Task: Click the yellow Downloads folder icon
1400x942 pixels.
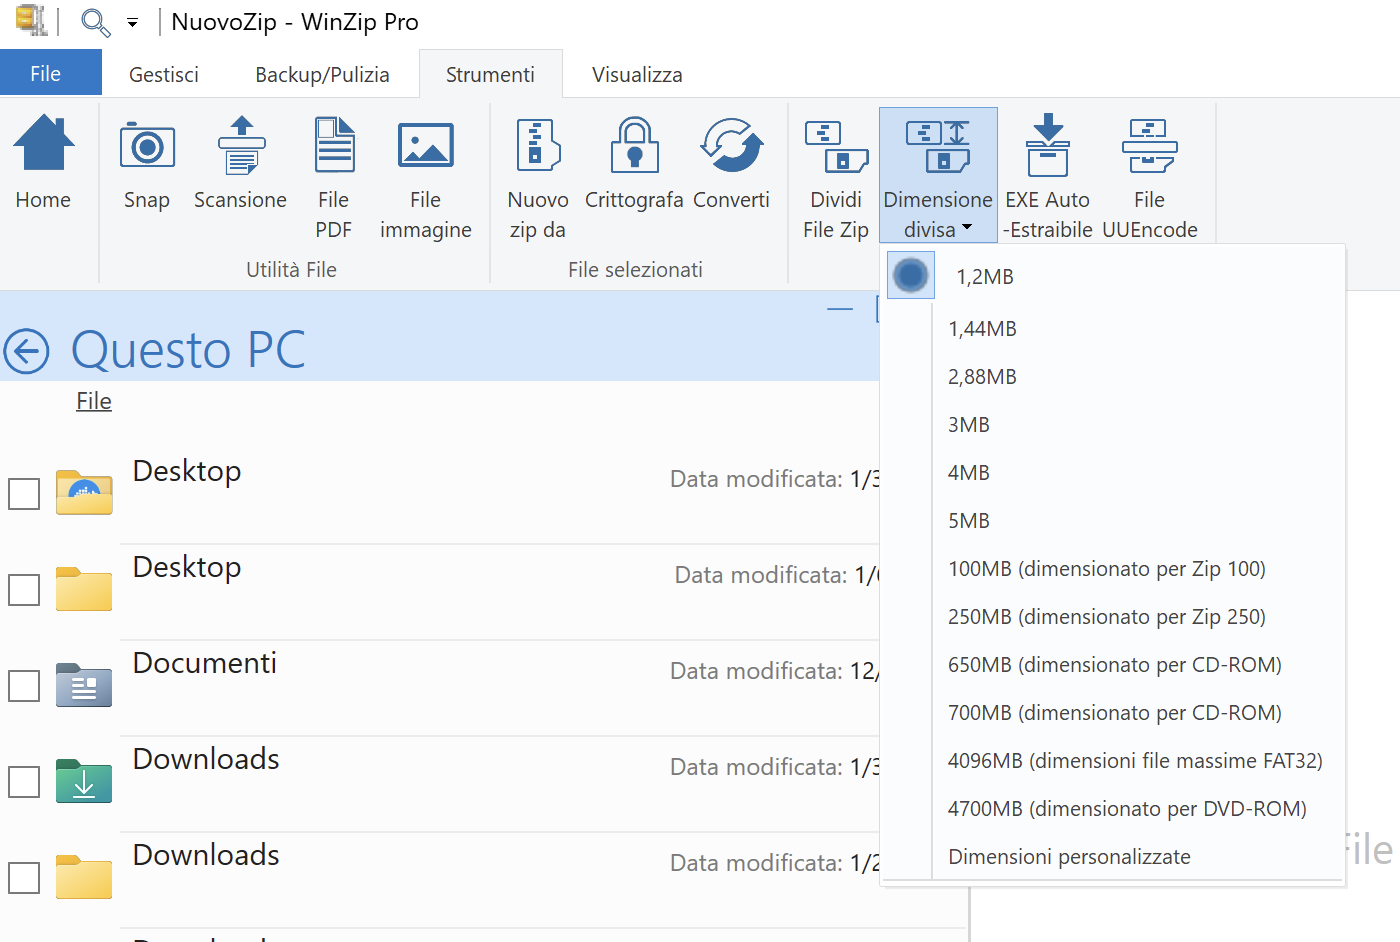Action: [x=84, y=877]
